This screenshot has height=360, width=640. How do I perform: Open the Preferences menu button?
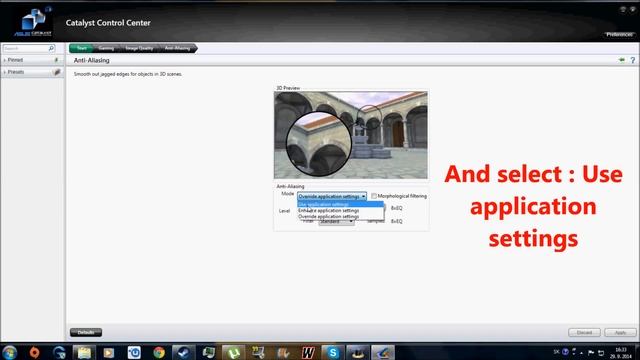[x=619, y=35]
